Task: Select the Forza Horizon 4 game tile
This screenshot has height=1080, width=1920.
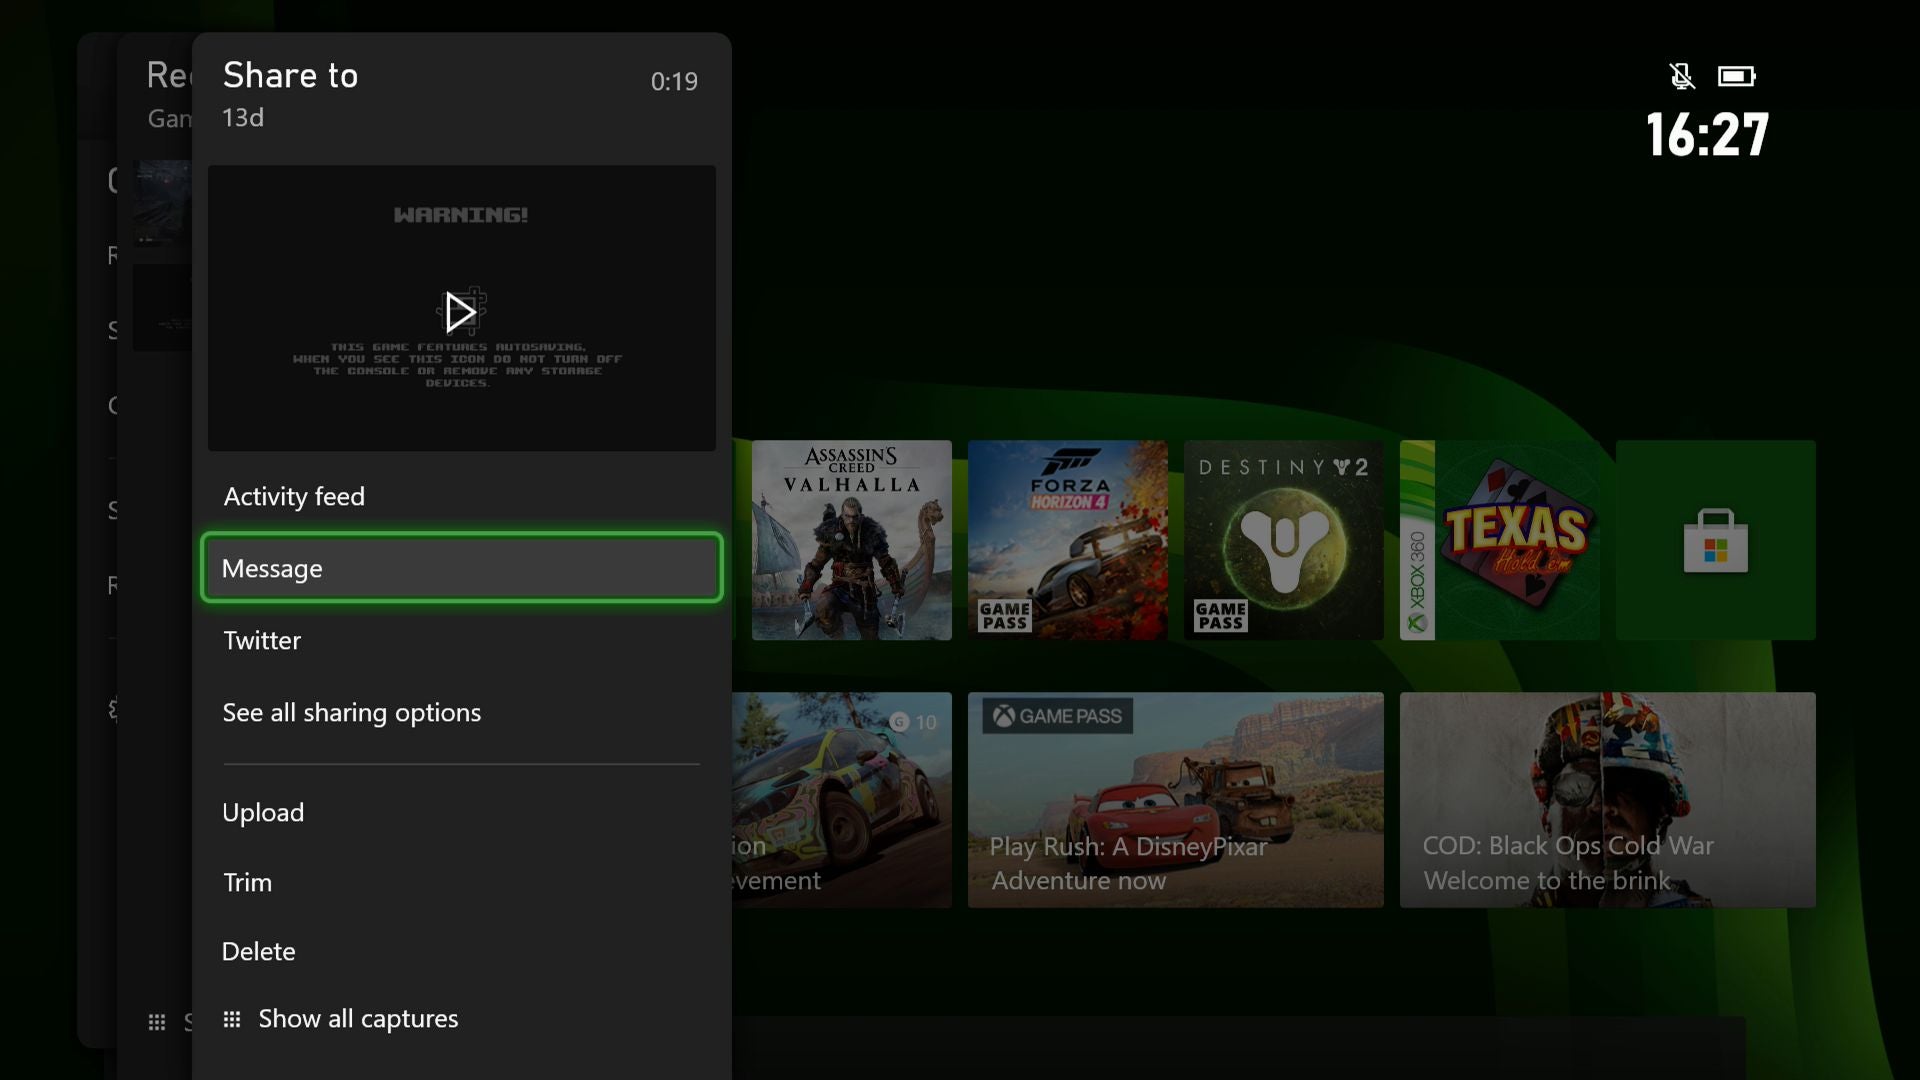Action: [1067, 540]
